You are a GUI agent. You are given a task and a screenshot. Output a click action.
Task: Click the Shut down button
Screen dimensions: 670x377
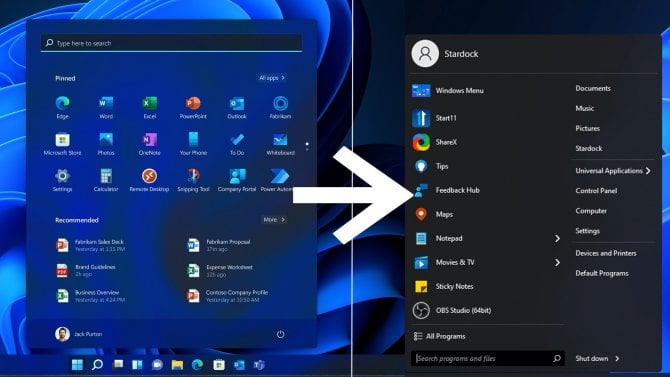coord(591,359)
